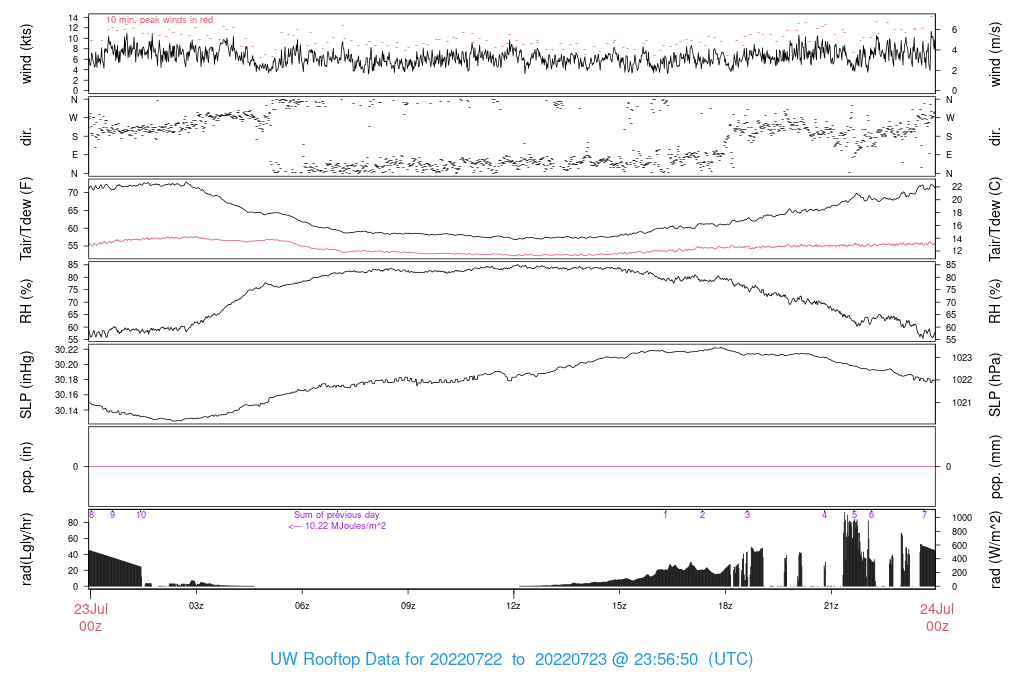Viewport: 1024px width, 700px height.
Task: Click the '06z' time tick label
Action: 302,606
